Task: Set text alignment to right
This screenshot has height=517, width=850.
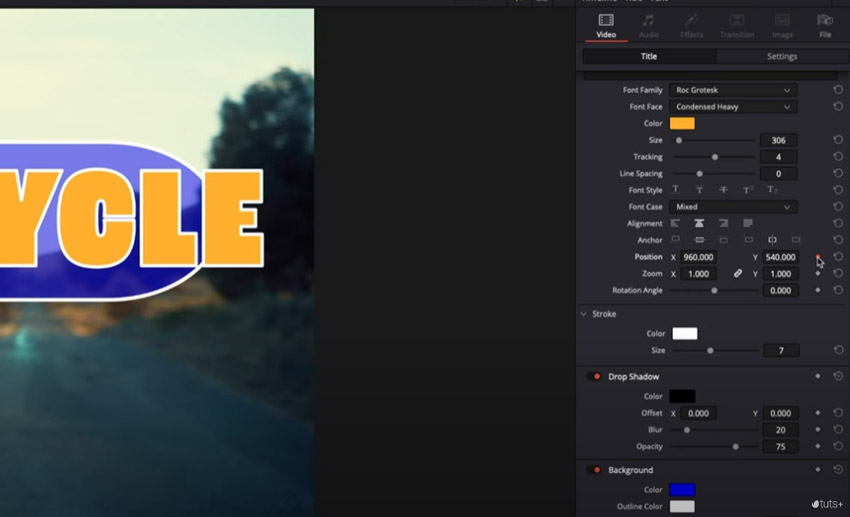Action: coord(723,223)
